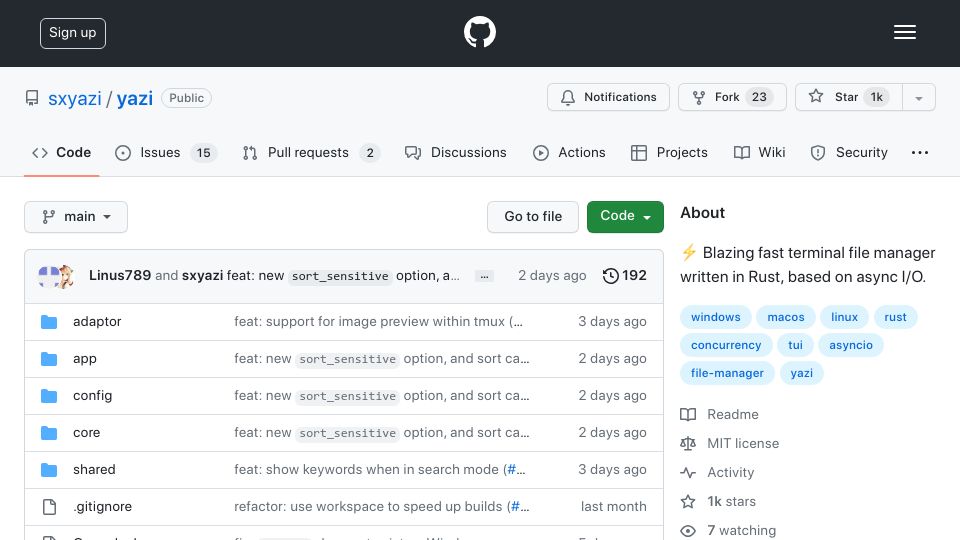This screenshot has height=540, width=960.
Task: Click the "last month" timestamp
Action: point(613,506)
